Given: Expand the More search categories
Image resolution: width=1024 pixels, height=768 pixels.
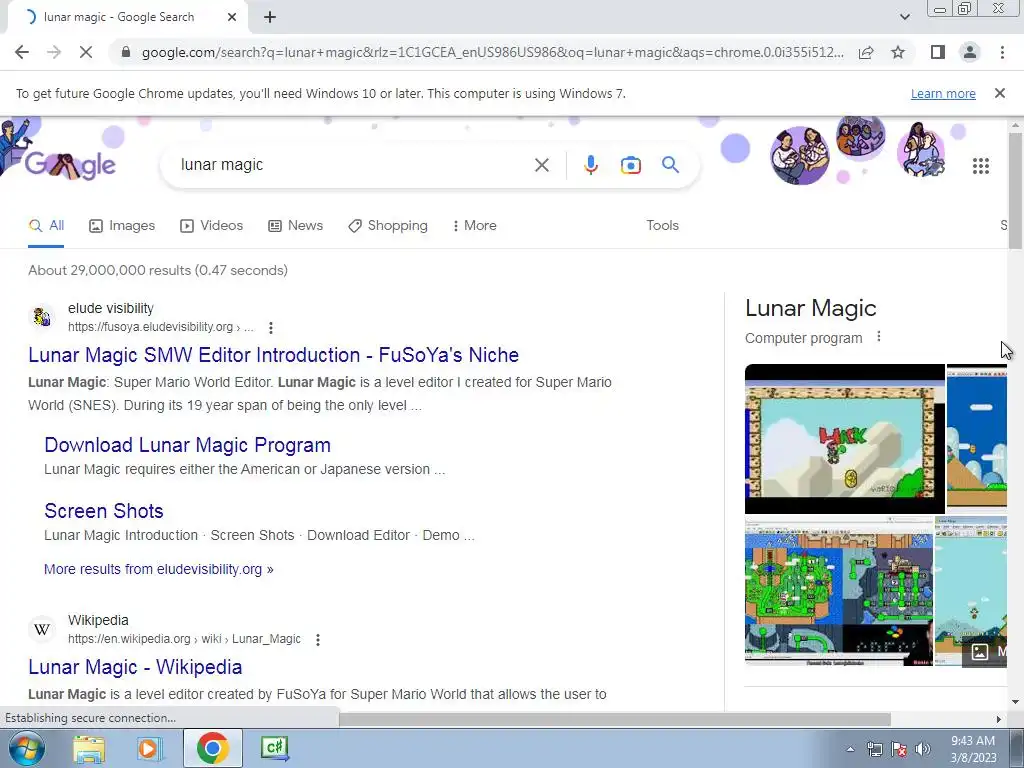Looking at the screenshot, I should 474,226.
